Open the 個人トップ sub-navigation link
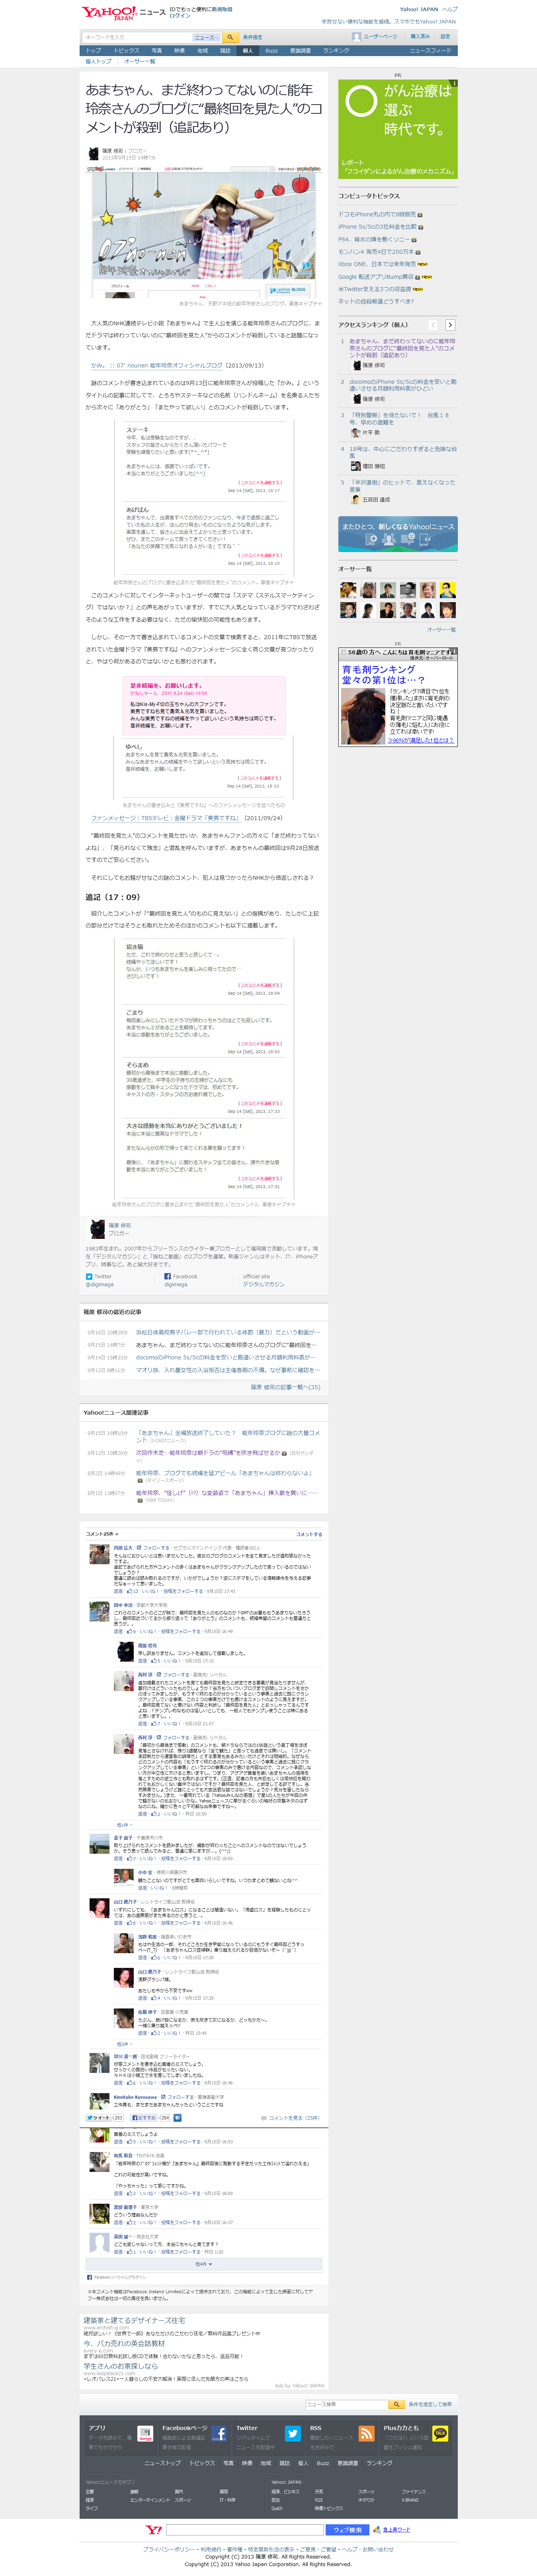Screen dimensions: 537x2576 tap(98, 62)
